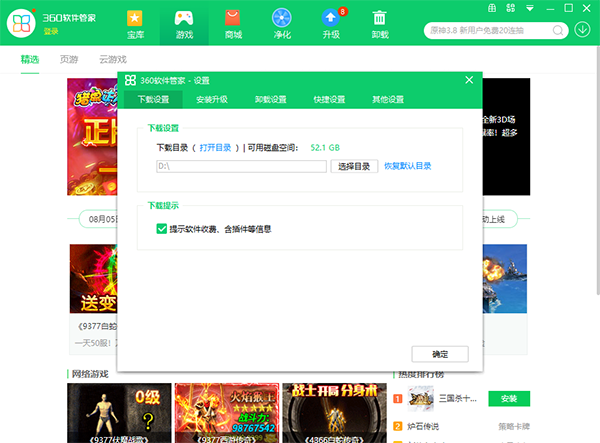Click the 选择目录 button
Screen dimensions: 600x443
pyautogui.click(x=354, y=166)
